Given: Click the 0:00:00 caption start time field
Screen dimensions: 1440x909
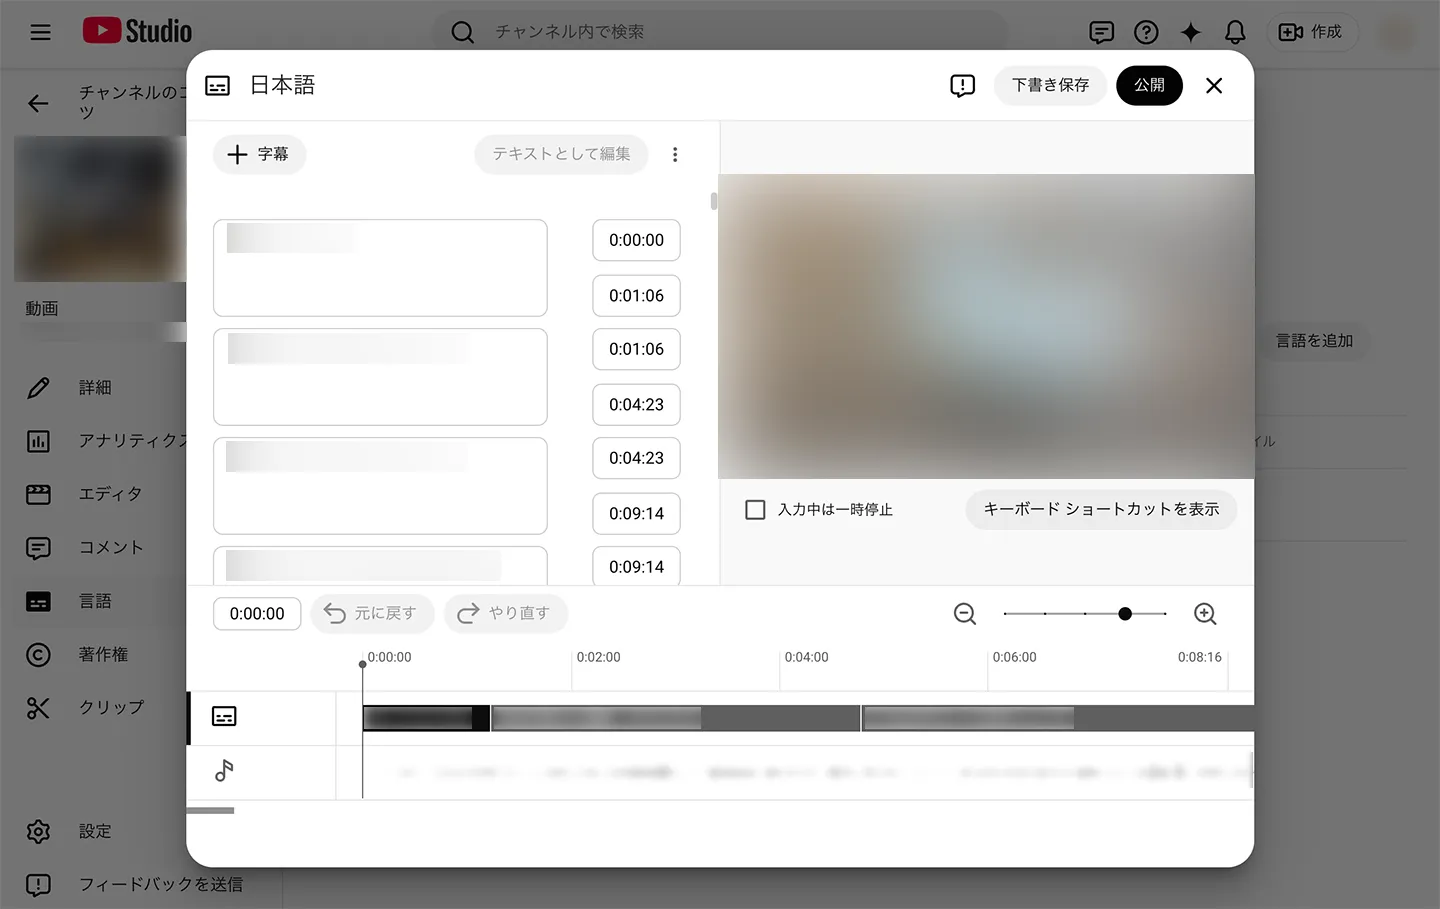Looking at the screenshot, I should (x=636, y=240).
